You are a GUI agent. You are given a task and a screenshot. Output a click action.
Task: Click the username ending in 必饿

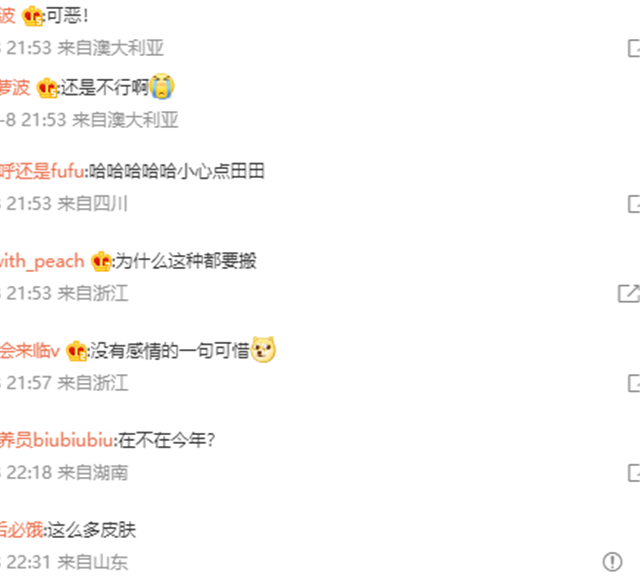click(x=22, y=530)
